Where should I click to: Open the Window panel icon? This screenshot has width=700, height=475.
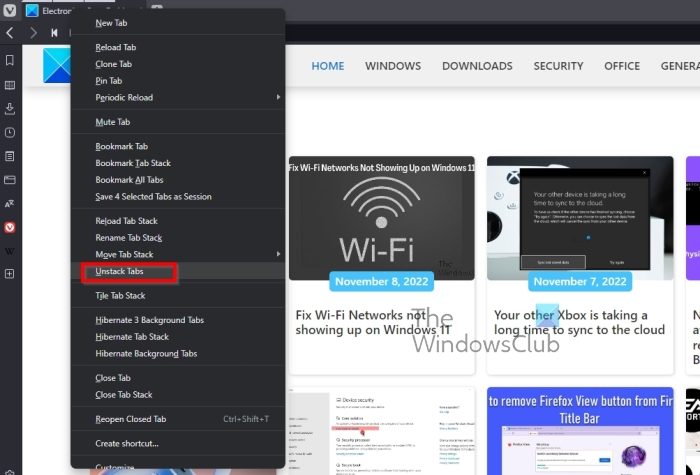[9, 180]
